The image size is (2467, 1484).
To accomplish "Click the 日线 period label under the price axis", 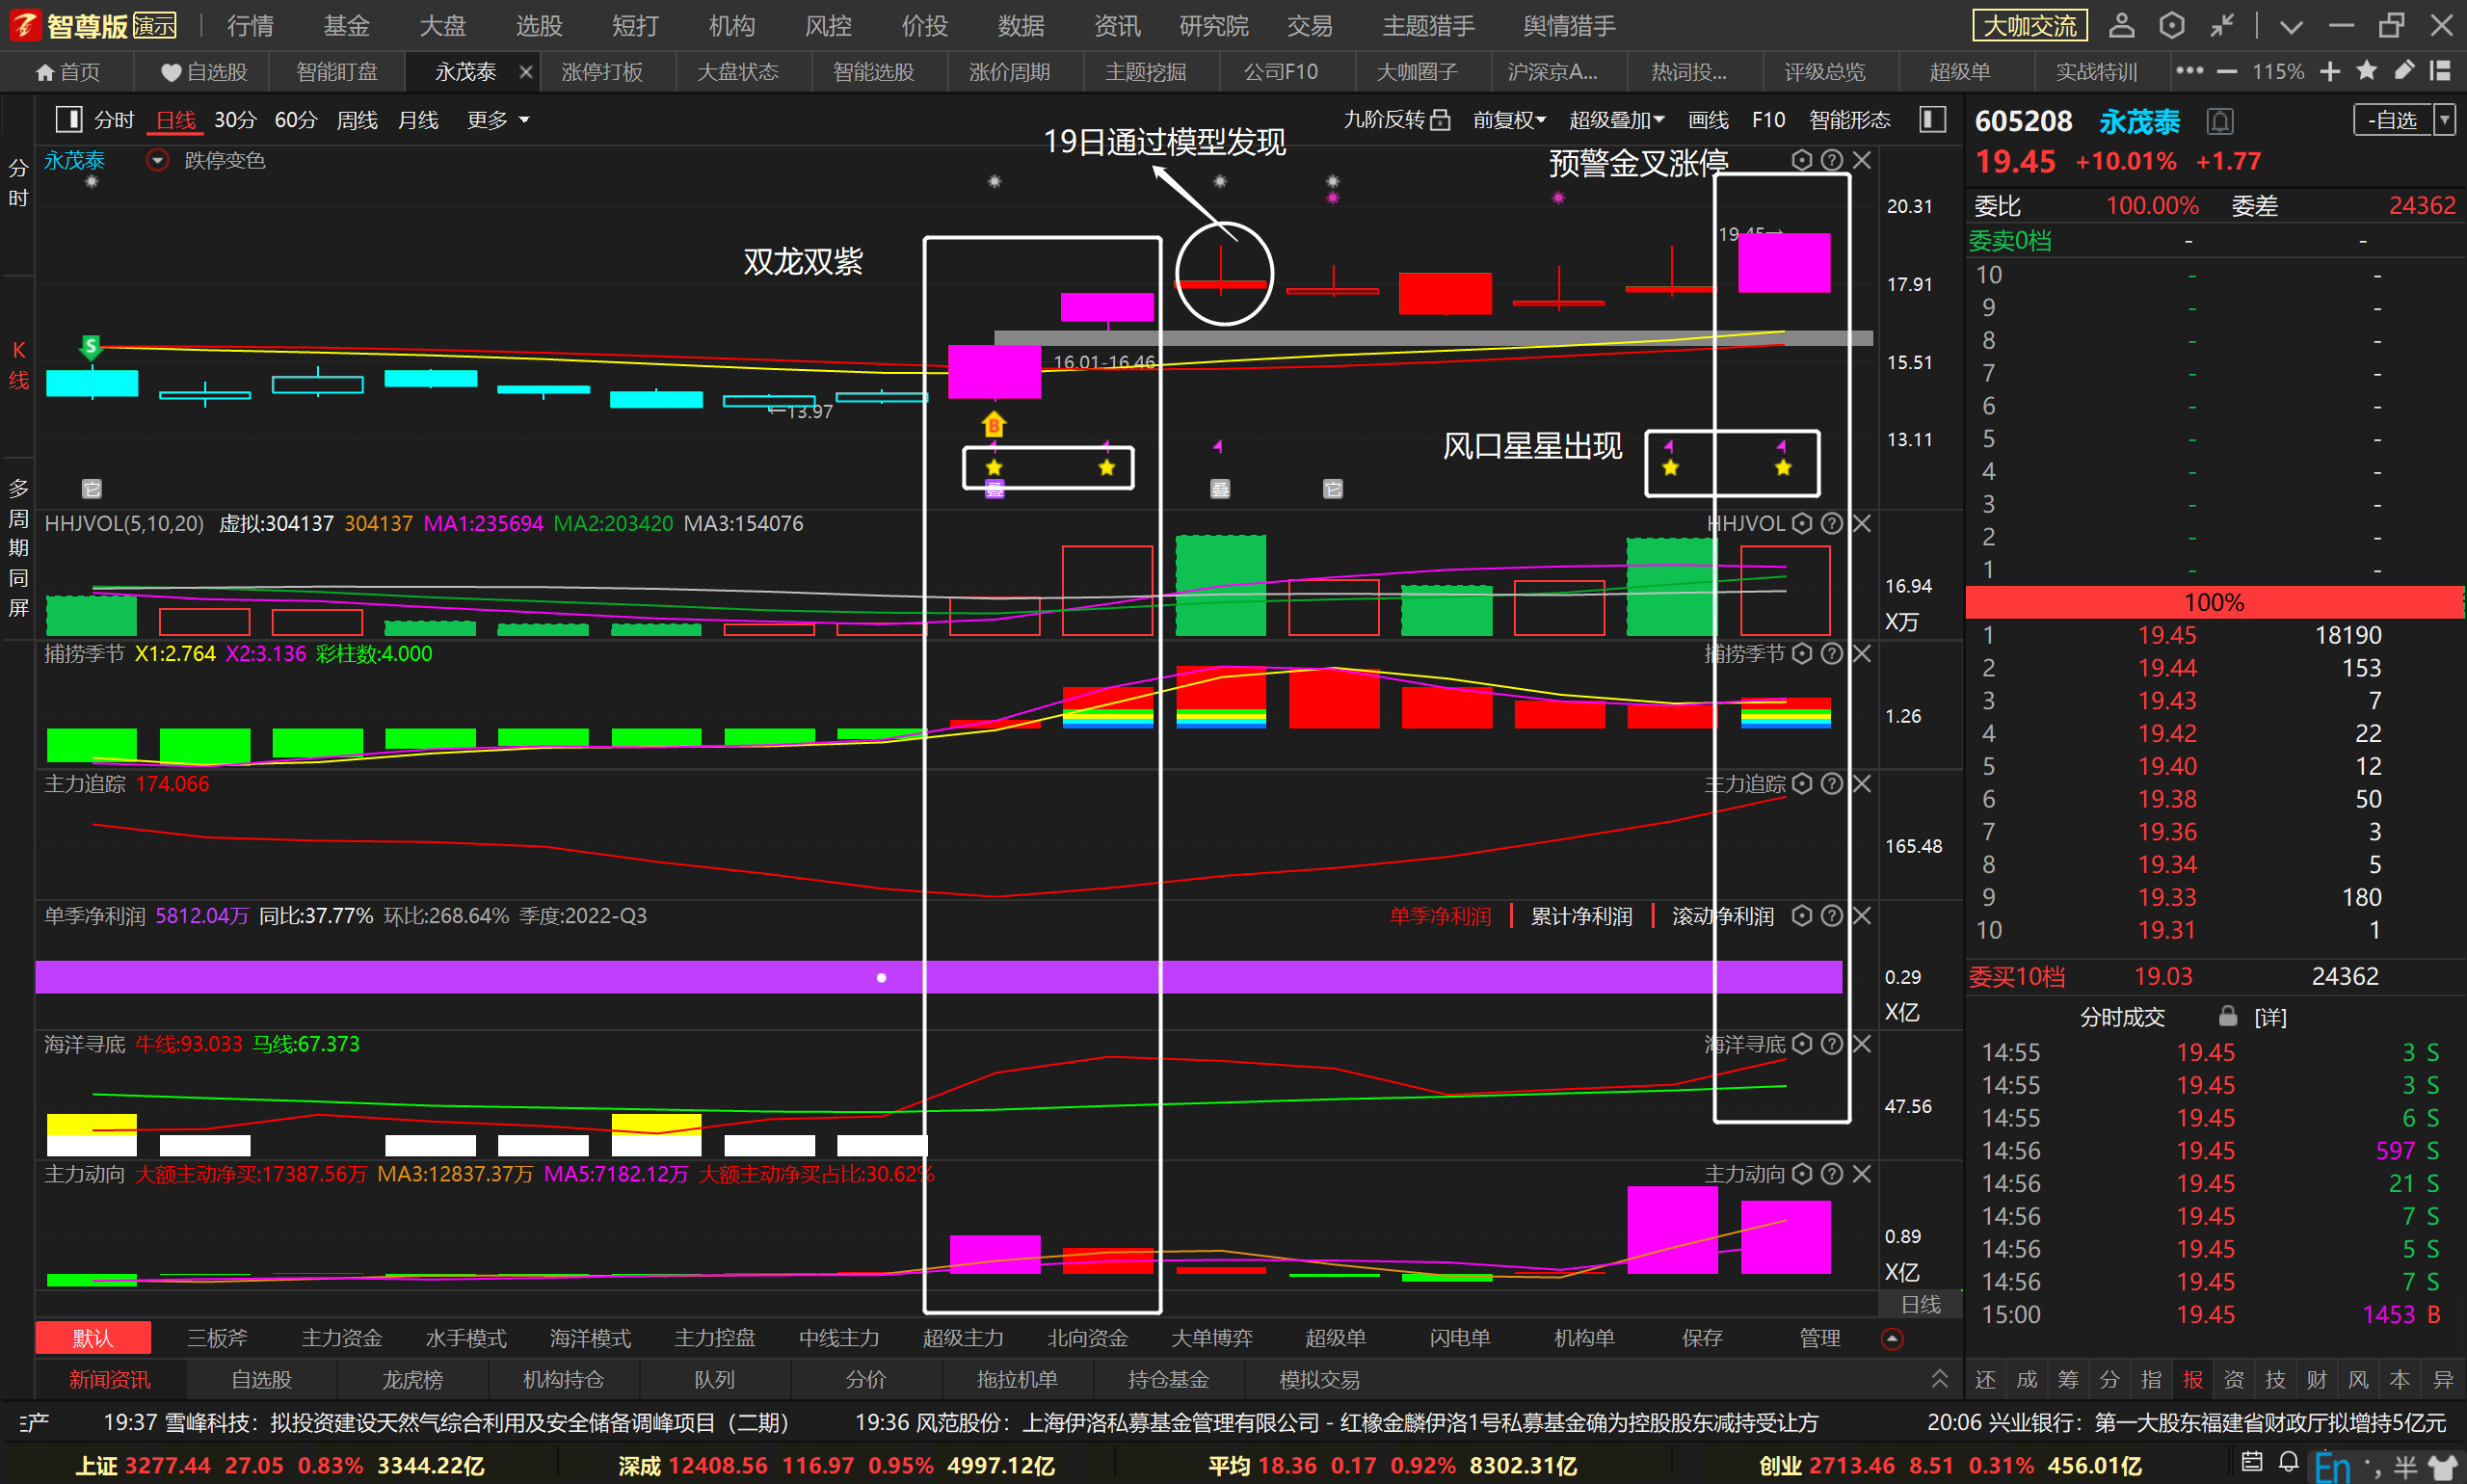I will 1920,1304.
